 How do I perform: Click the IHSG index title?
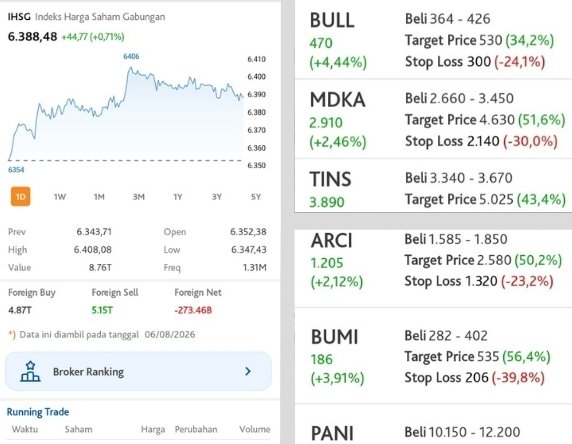coord(19,17)
